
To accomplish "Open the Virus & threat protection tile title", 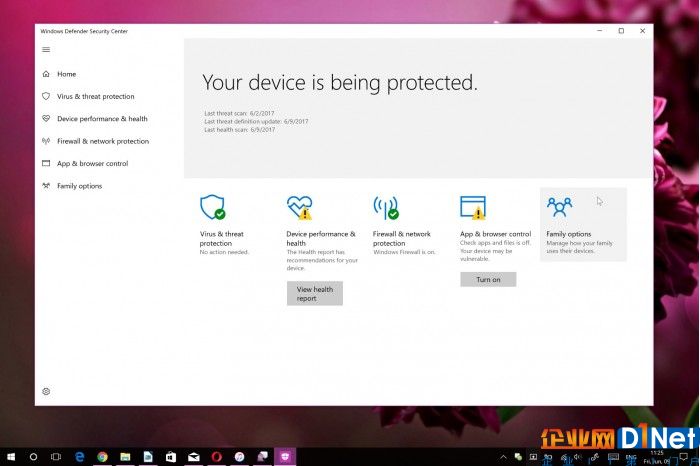I will 221,238.
